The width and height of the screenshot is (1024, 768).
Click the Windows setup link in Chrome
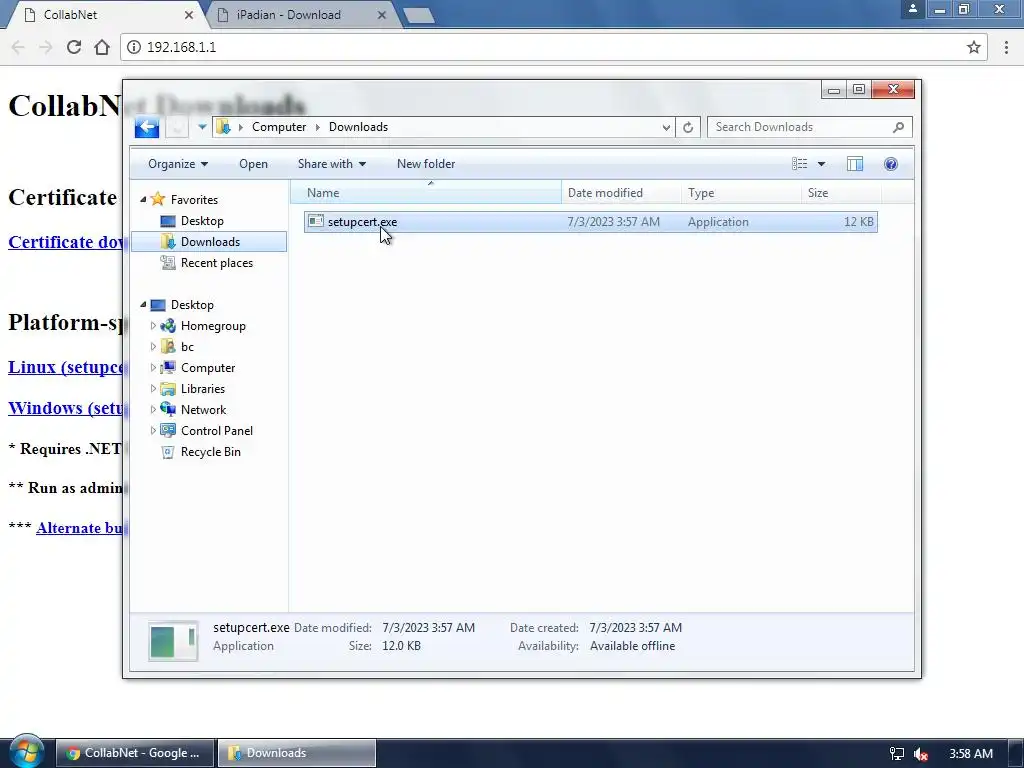click(65, 408)
